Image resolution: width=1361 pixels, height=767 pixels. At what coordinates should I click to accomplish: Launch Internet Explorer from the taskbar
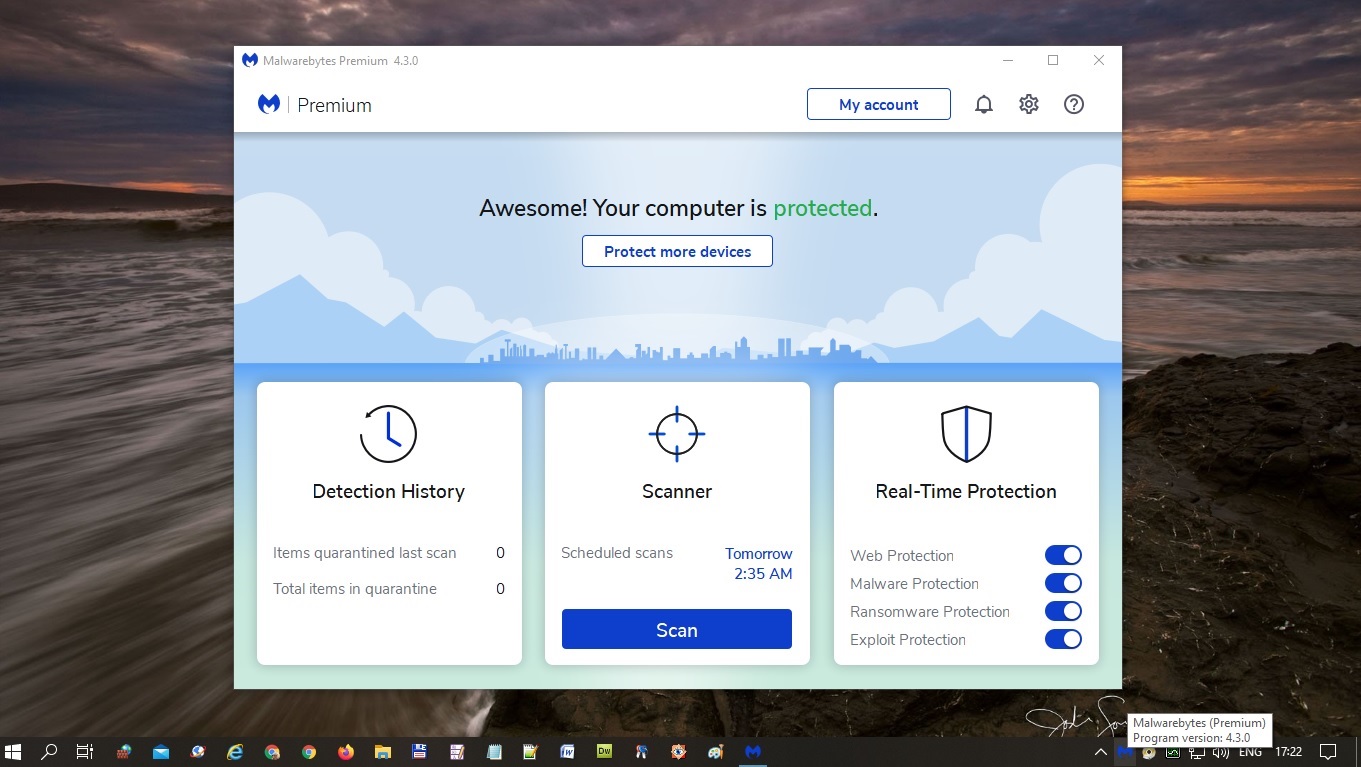[x=235, y=751]
